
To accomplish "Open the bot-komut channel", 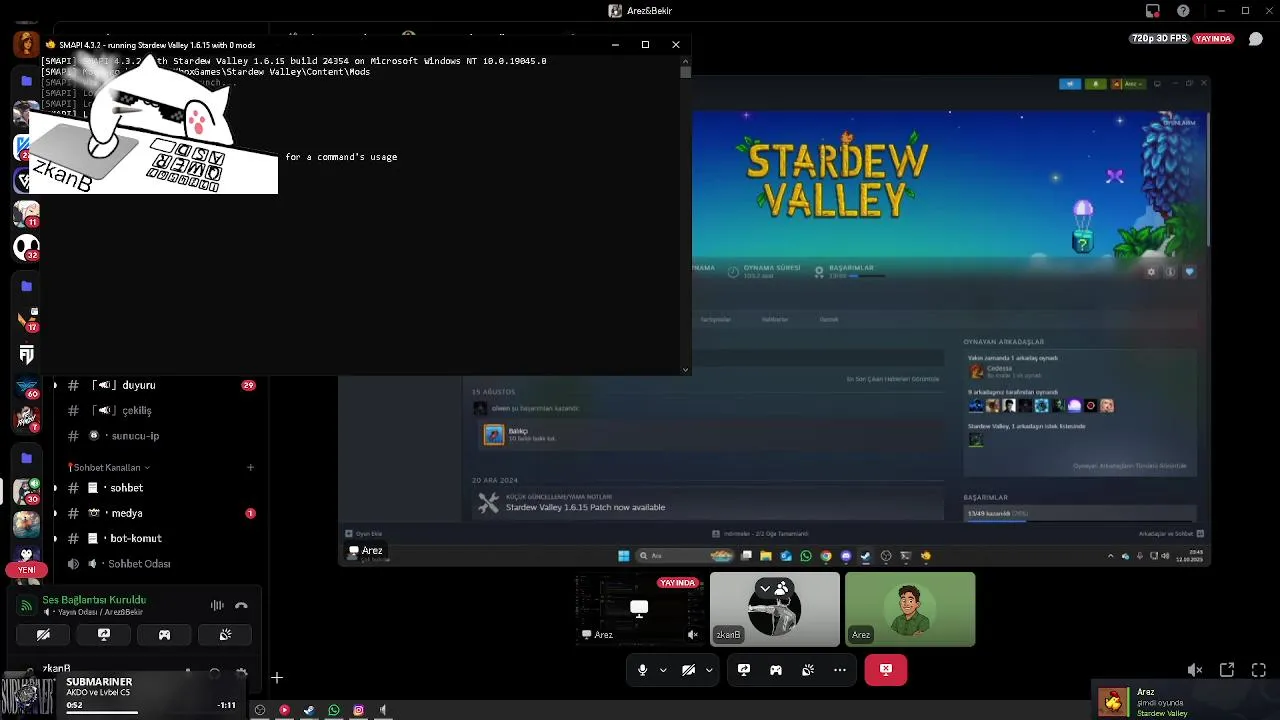I will 136,538.
